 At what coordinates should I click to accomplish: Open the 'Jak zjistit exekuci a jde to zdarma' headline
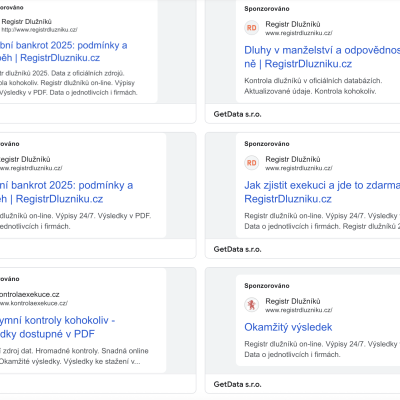click(322, 192)
